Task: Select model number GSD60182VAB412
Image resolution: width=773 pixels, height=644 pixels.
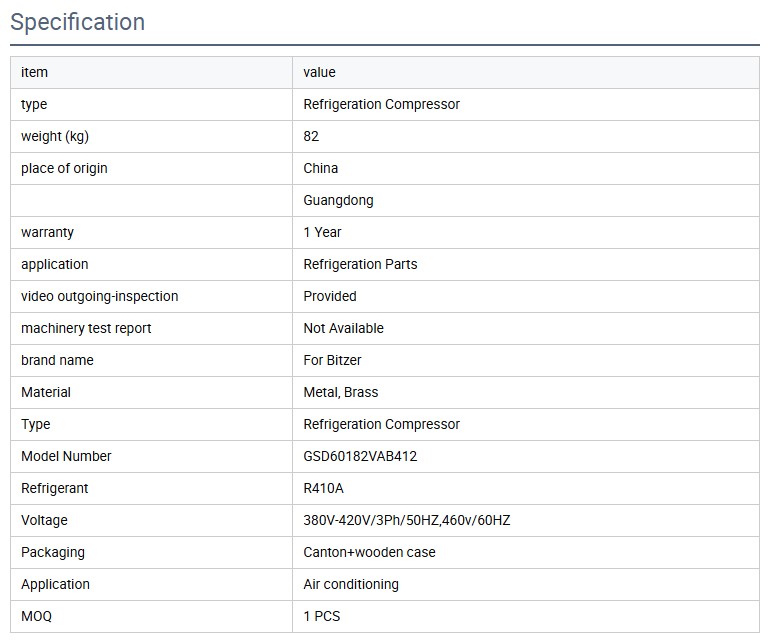Action: [x=360, y=456]
